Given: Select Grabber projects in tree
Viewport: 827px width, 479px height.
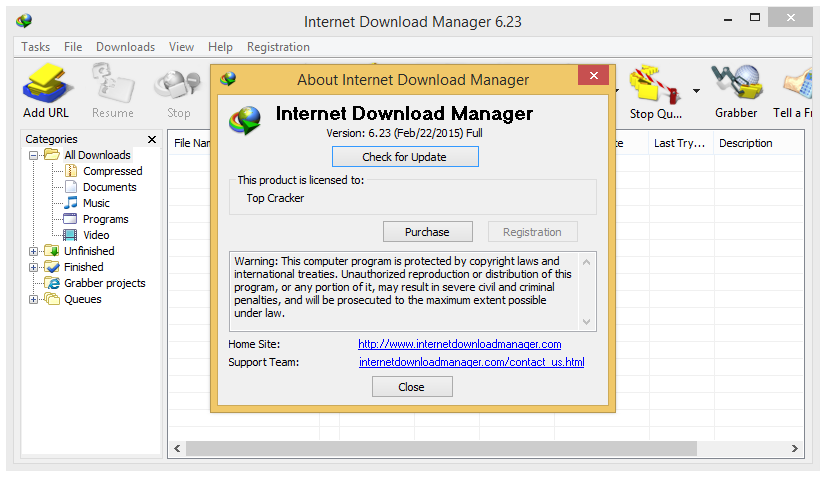Looking at the screenshot, I should [104, 283].
